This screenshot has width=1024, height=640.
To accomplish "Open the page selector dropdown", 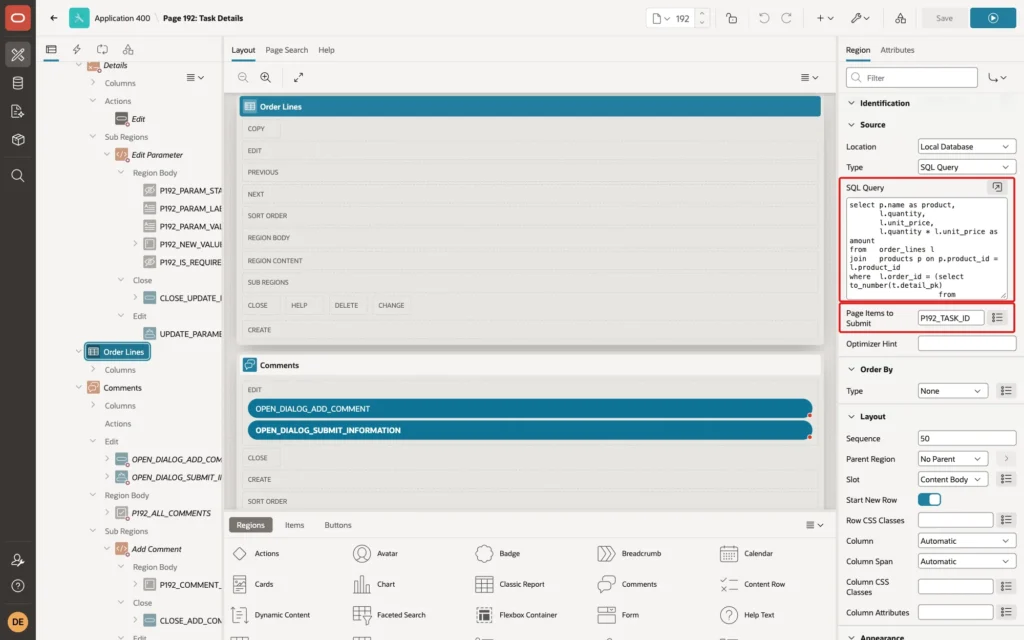I will (661, 18).
